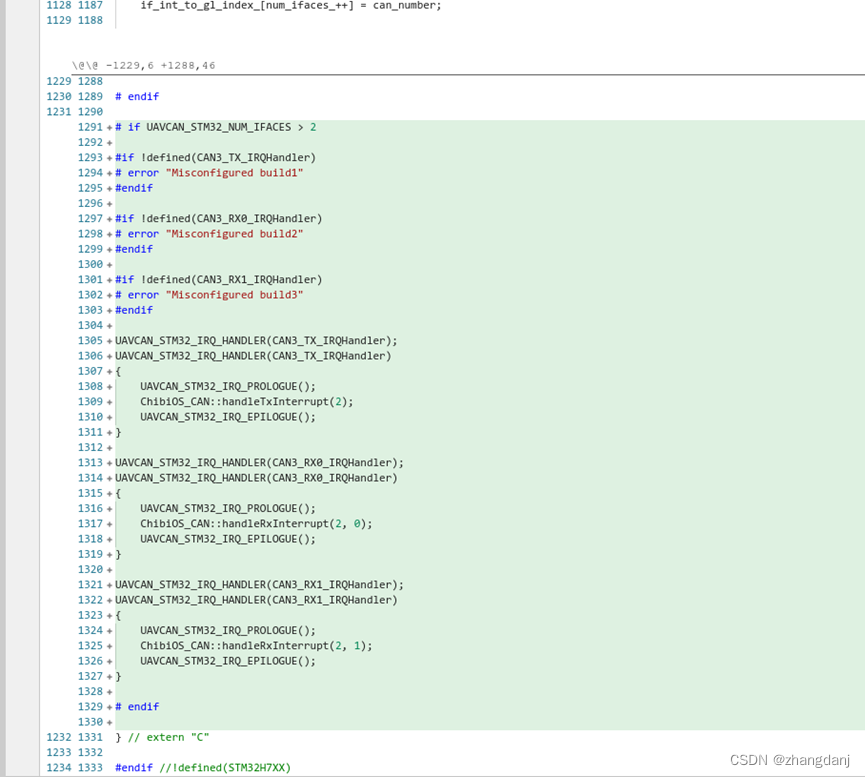
Task: Click UAVCAN_STM32_IRQ_PROLOGUE() on line 1316
Action: pos(228,508)
